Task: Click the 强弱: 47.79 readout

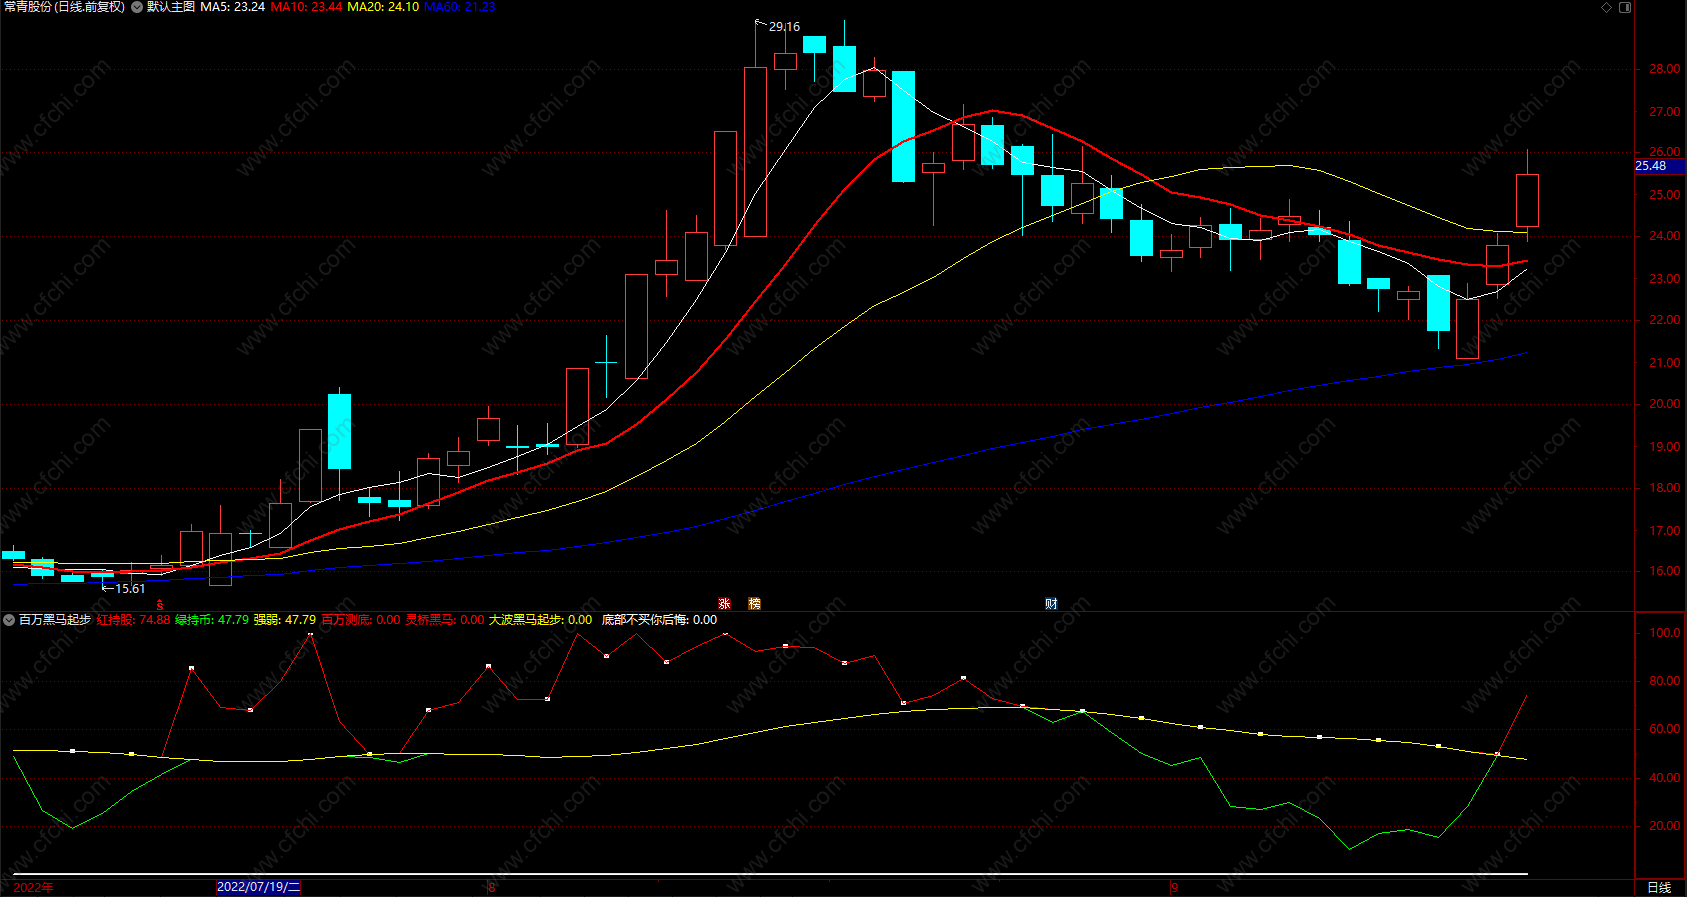Action: [285, 620]
